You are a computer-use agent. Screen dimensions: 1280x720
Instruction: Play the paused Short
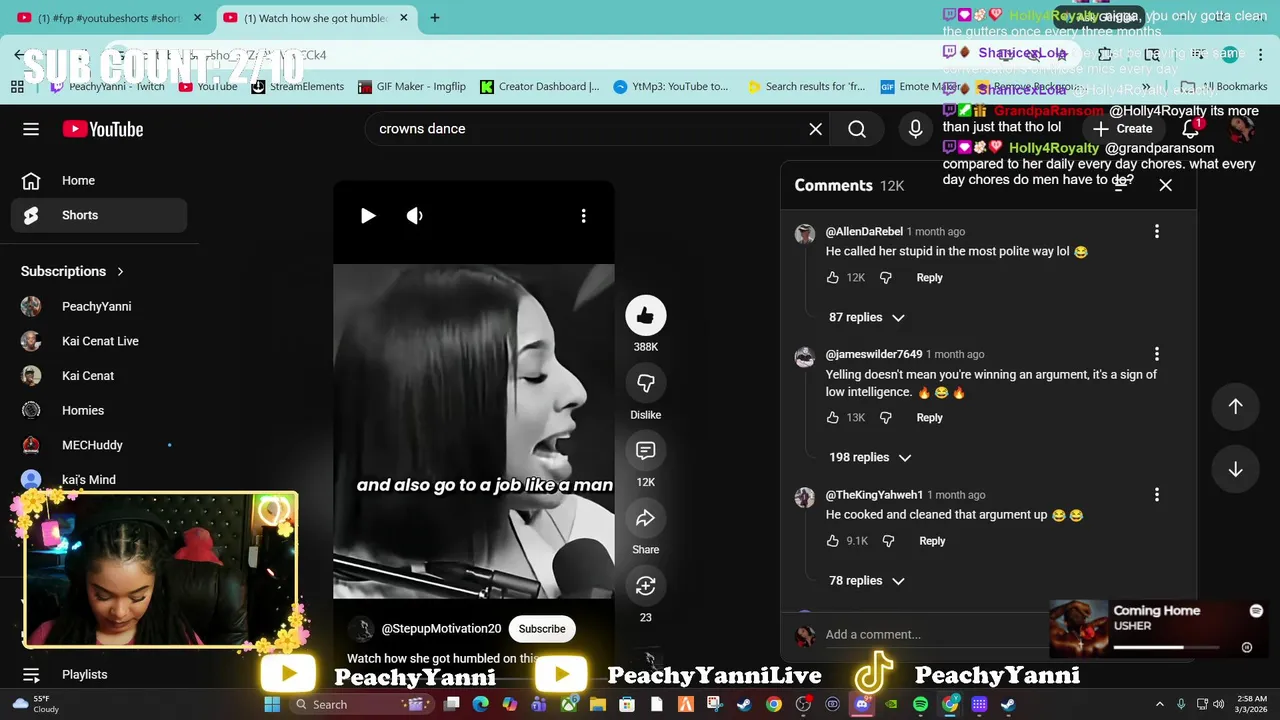pos(368,215)
